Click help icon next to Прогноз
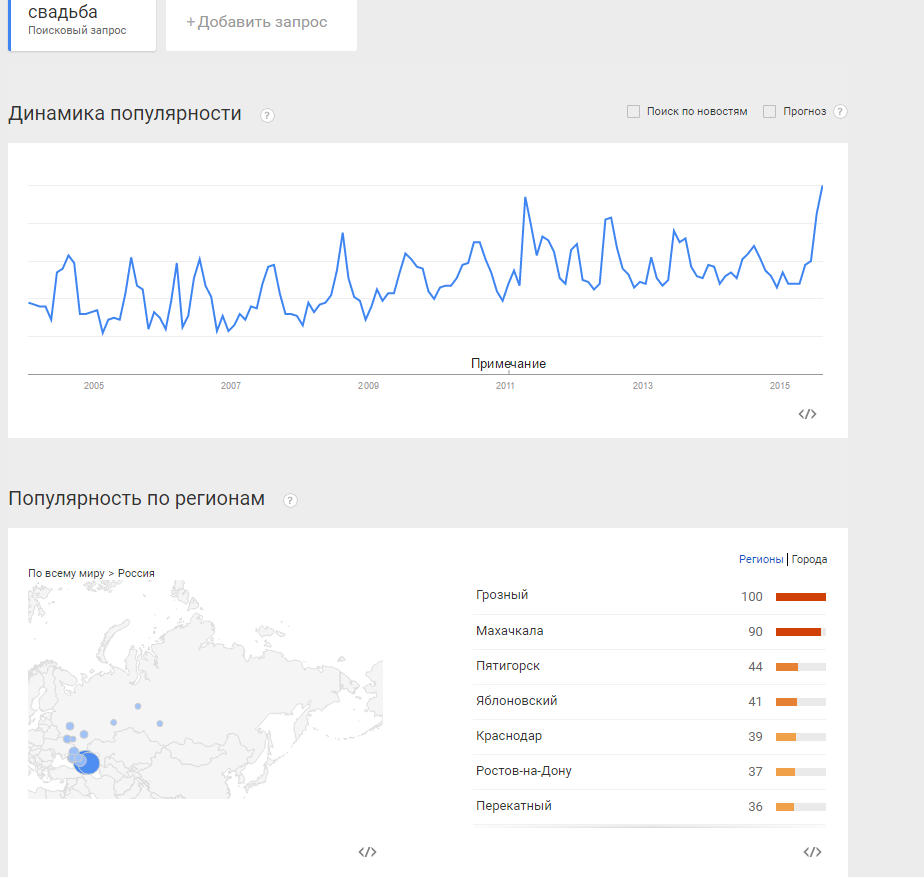 tap(840, 111)
